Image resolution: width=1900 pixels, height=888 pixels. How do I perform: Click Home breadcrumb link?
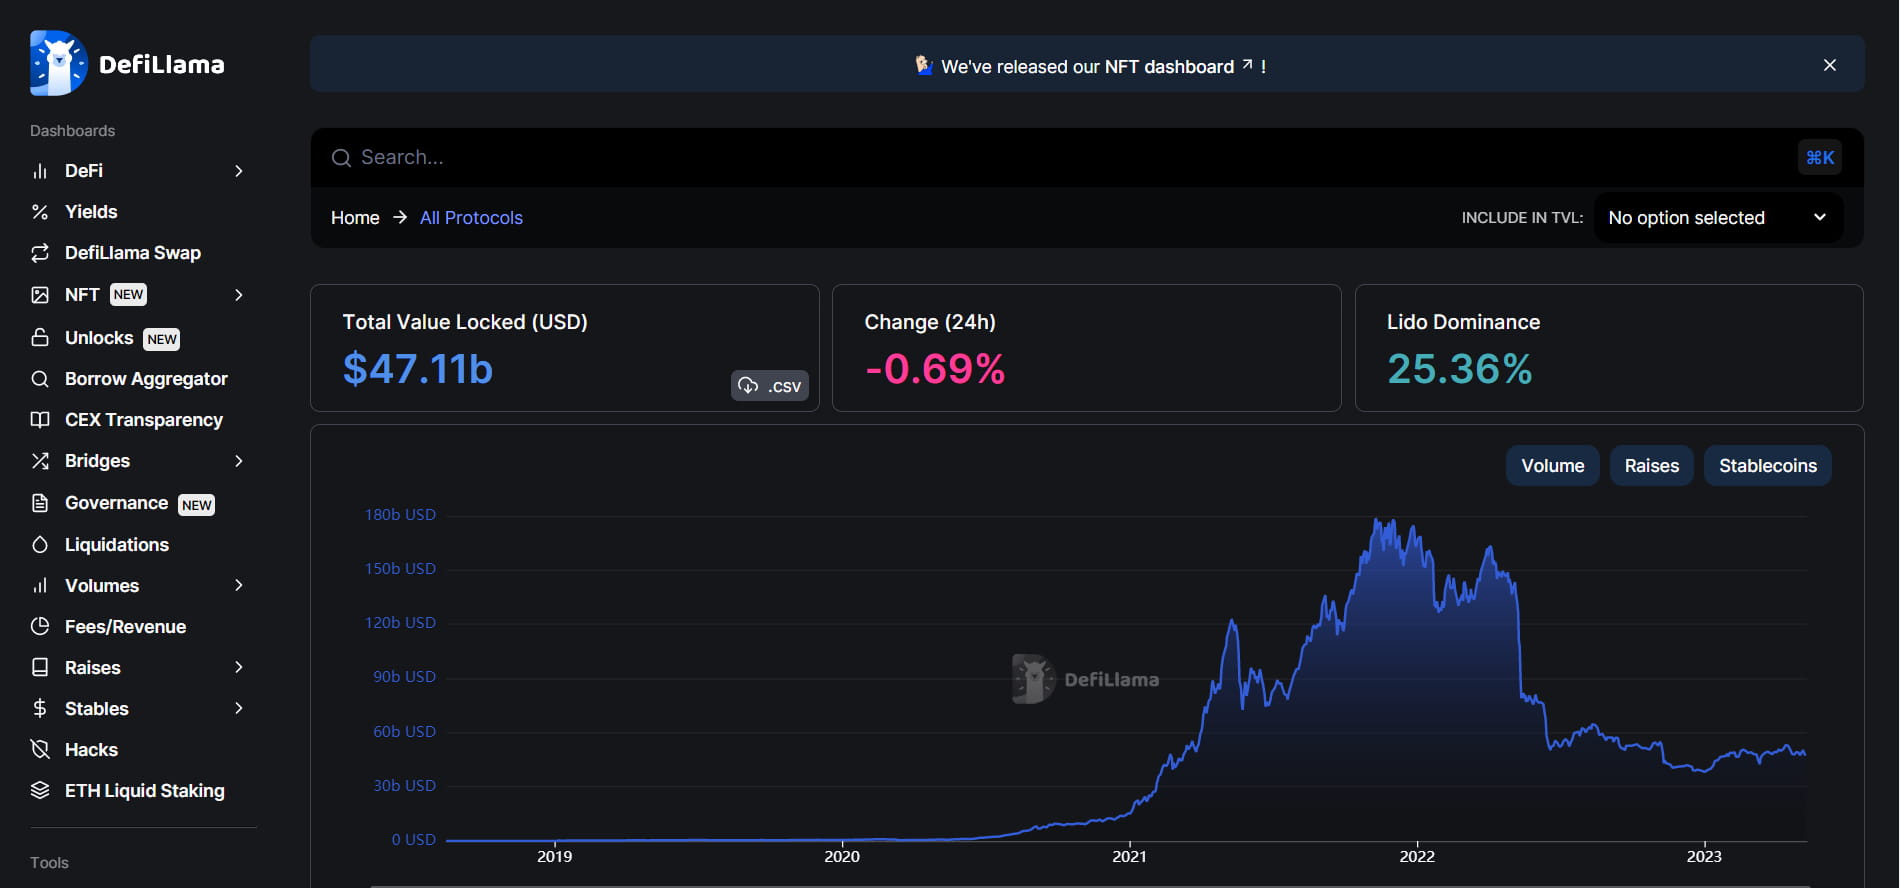click(x=355, y=218)
